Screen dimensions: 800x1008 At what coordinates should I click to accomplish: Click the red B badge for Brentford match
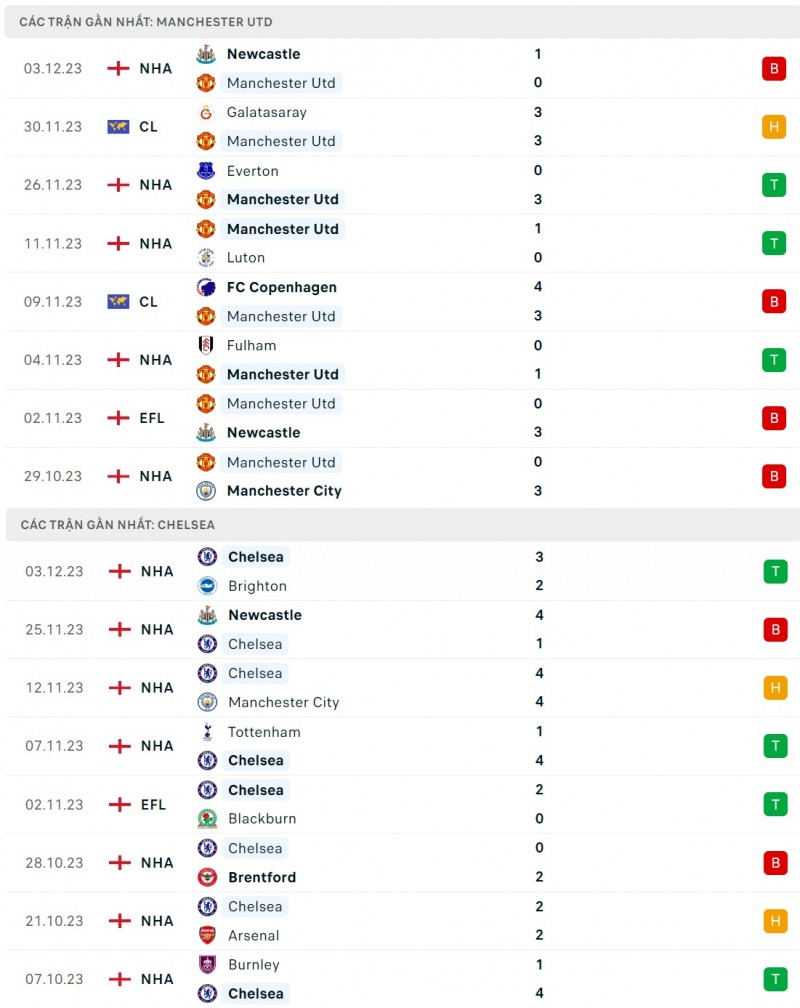point(774,863)
